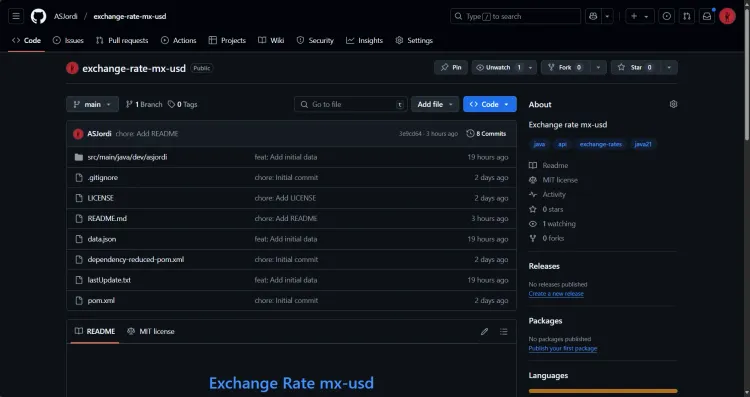Click the GitHub logo

pyautogui.click(x=38, y=16)
